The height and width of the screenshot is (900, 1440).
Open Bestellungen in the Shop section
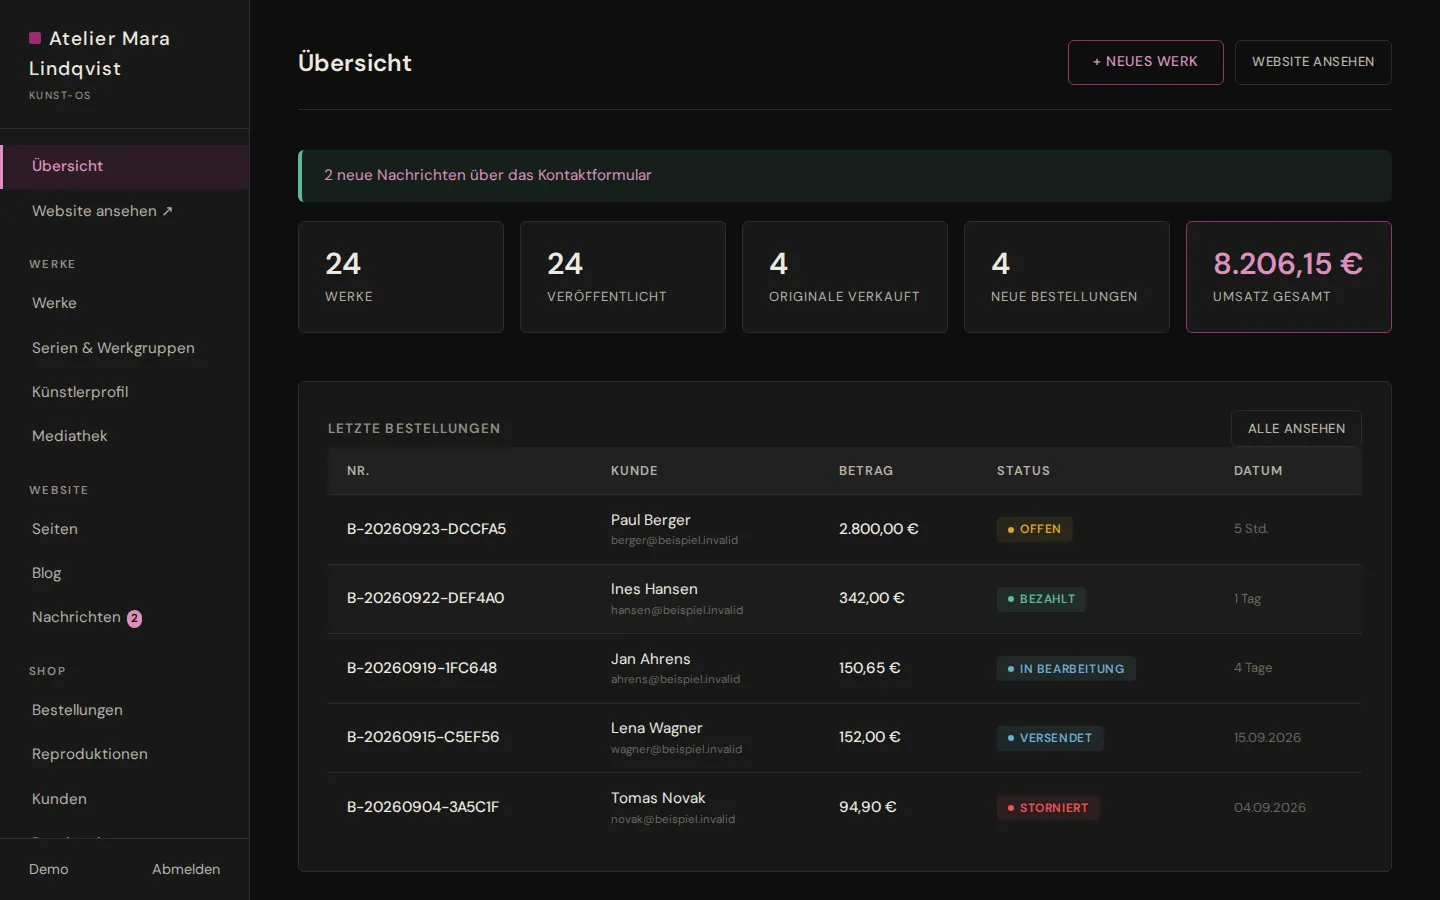124,710
